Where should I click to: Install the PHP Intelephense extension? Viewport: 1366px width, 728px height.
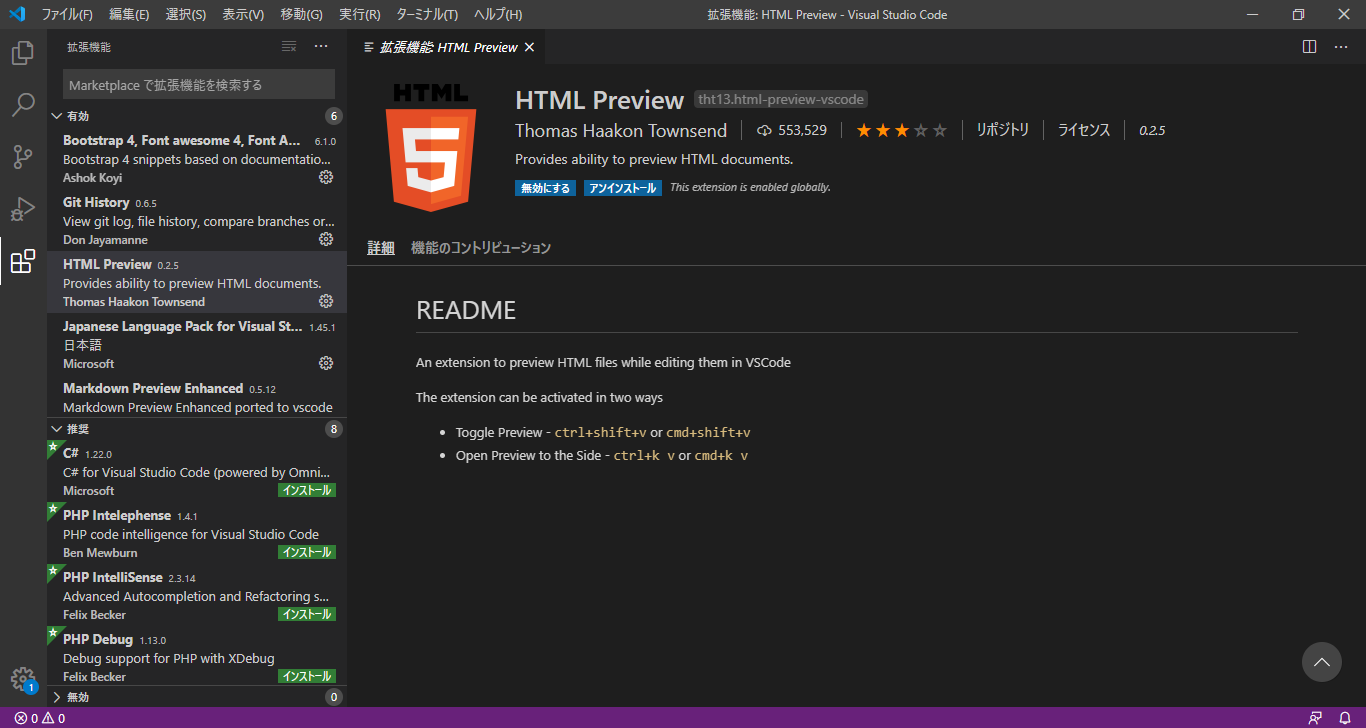click(306, 552)
